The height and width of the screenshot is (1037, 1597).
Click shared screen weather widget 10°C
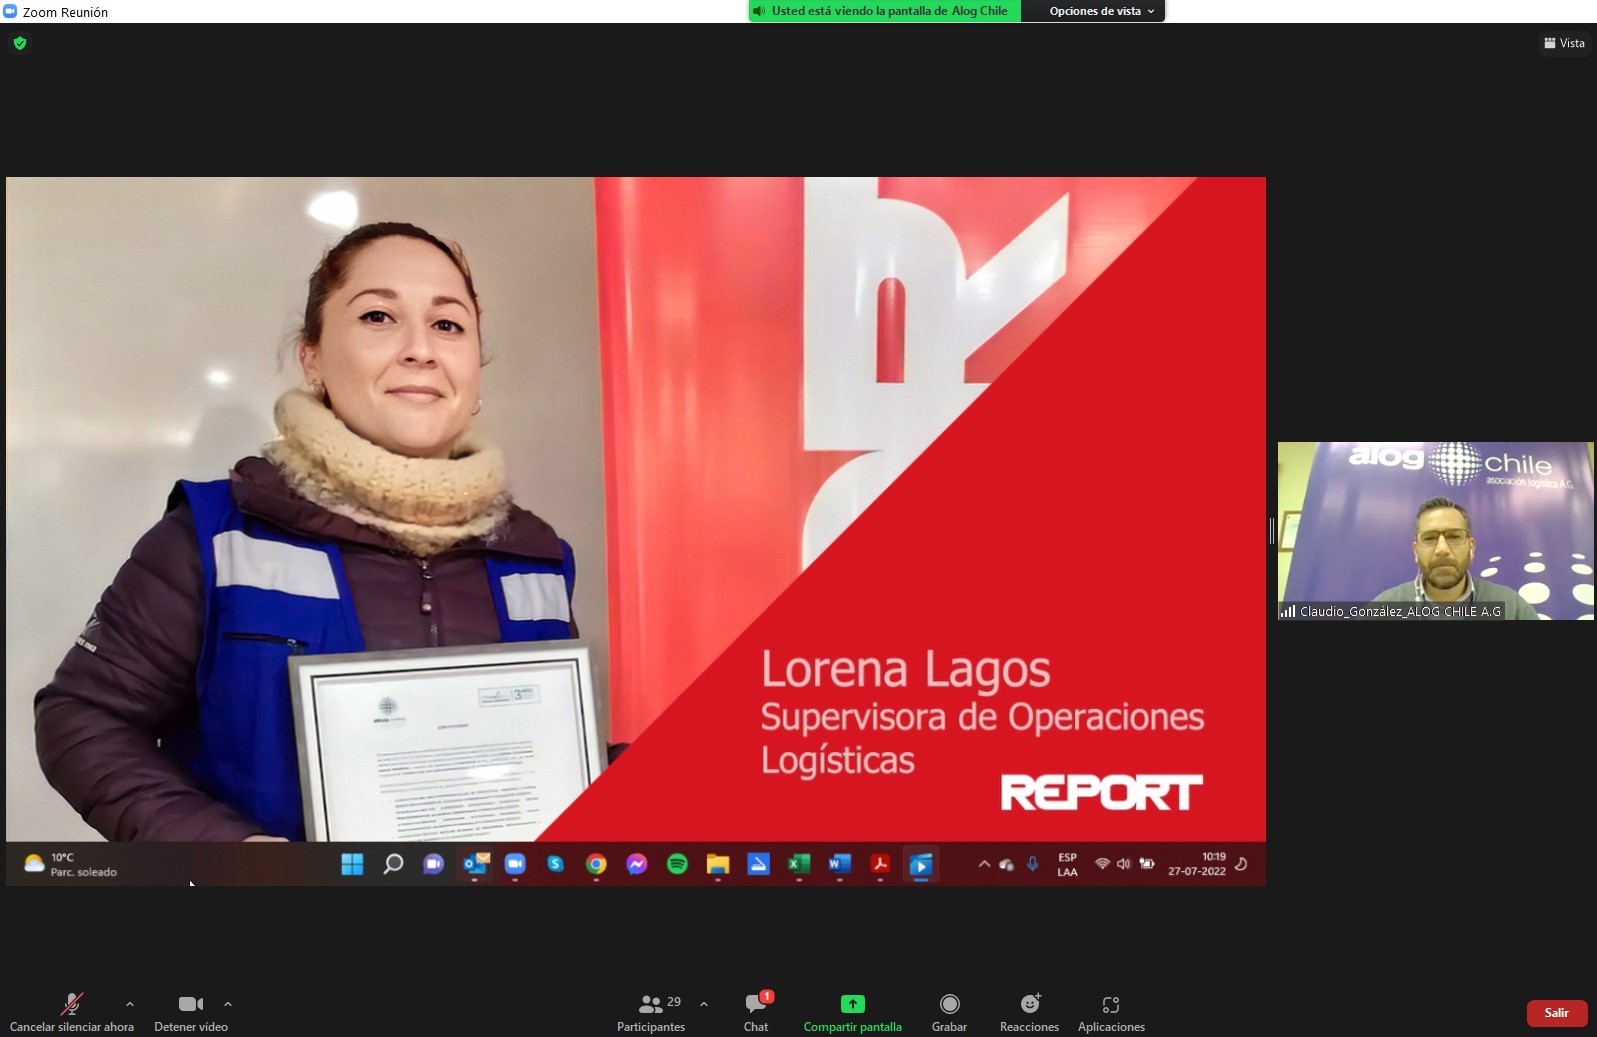pos(70,865)
